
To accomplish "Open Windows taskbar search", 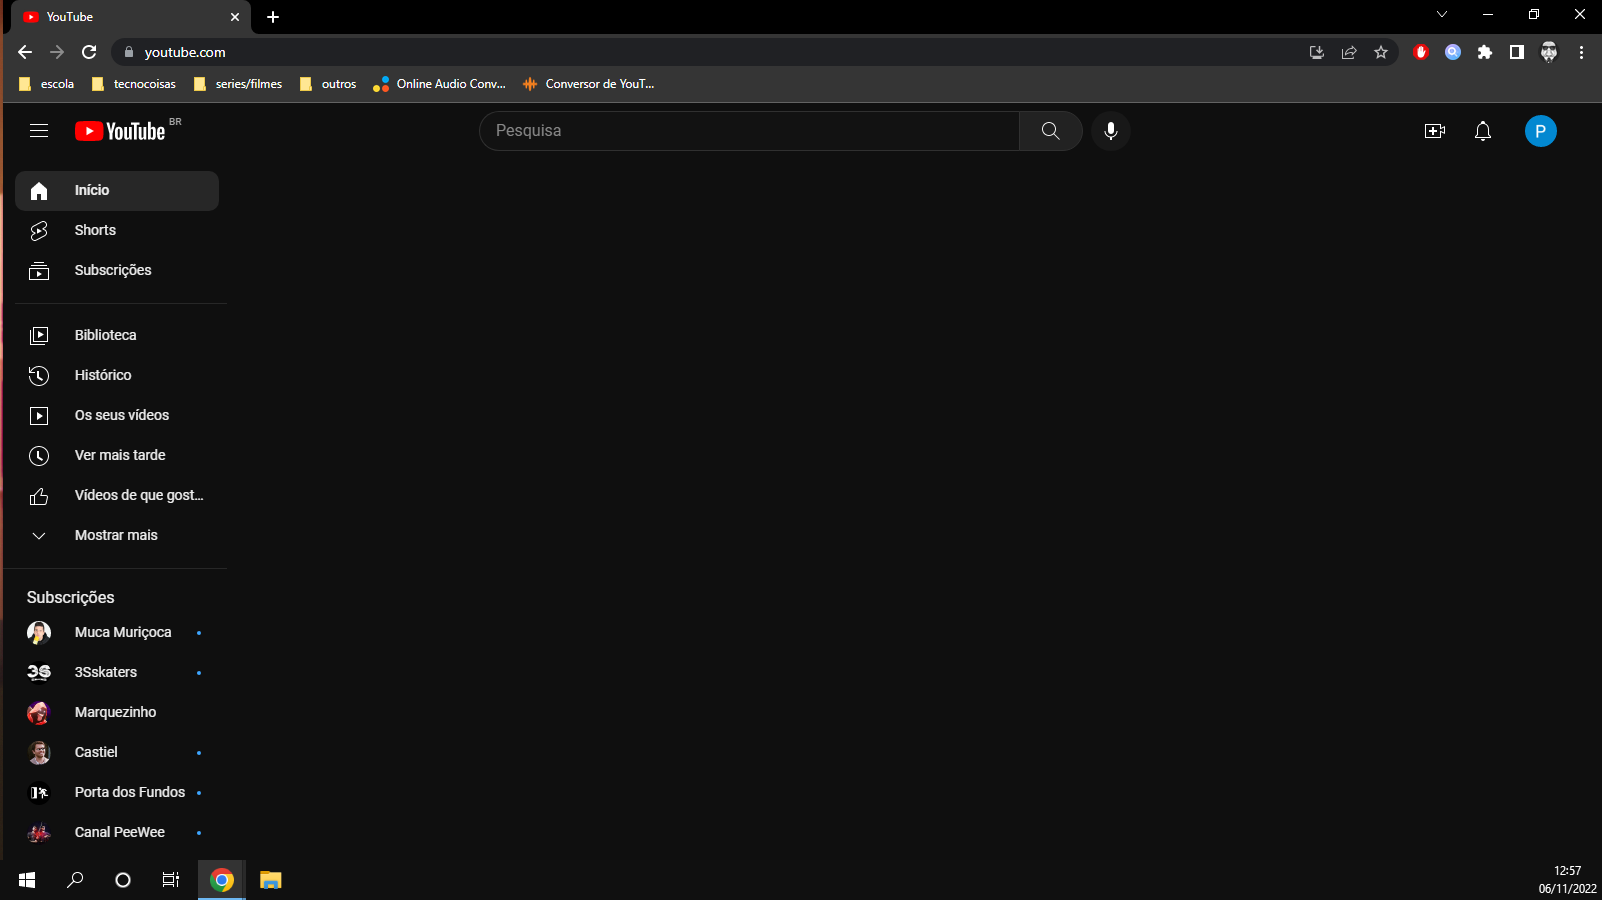I will point(75,880).
